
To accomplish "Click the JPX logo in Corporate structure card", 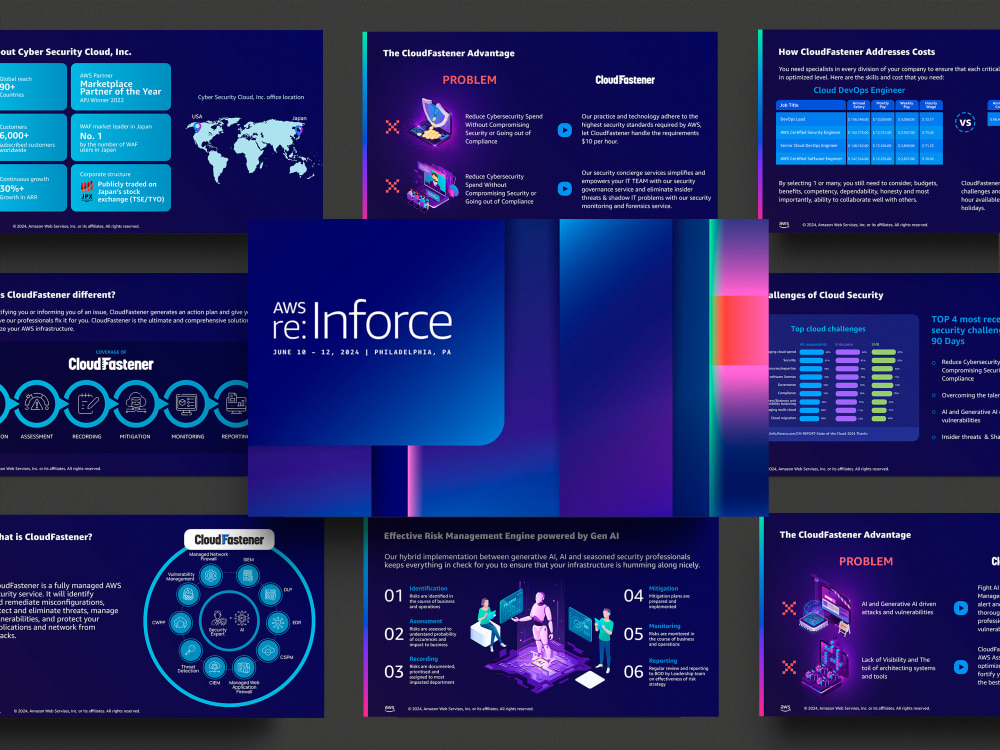I will (87, 191).
